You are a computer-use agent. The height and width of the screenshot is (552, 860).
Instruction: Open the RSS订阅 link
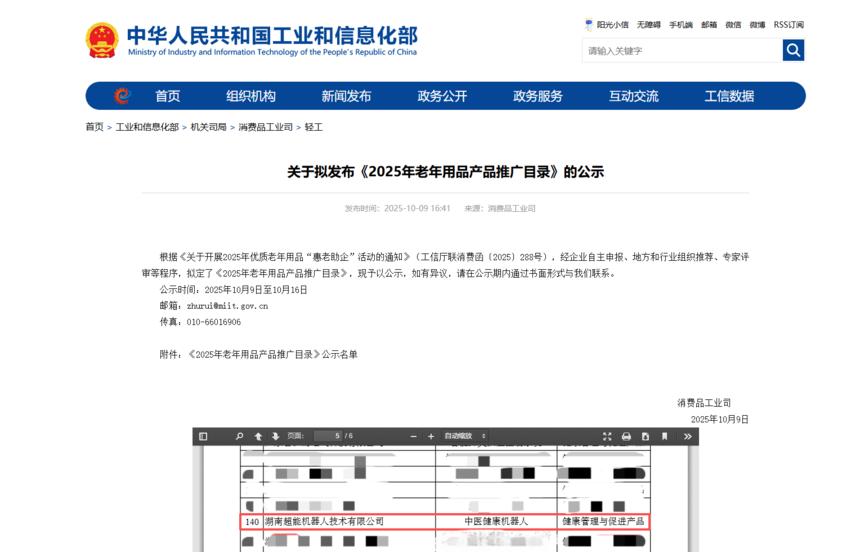click(x=789, y=25)
